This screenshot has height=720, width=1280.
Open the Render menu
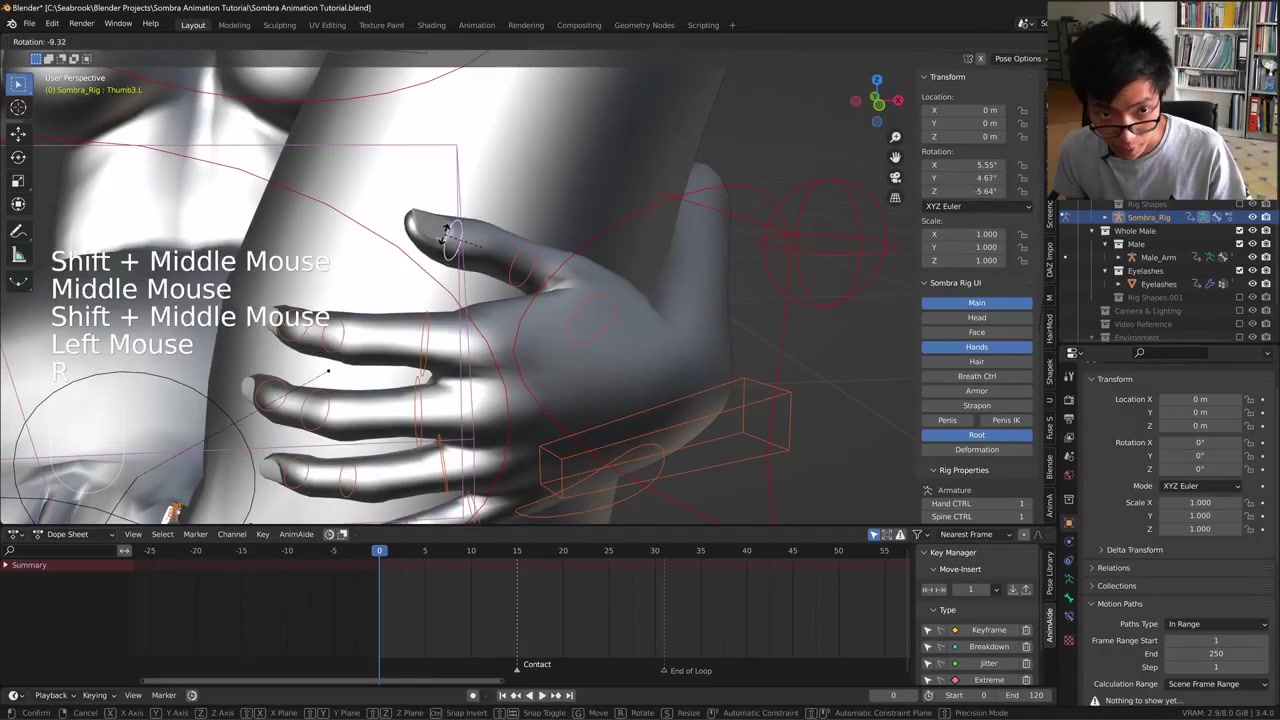[81, 24]
